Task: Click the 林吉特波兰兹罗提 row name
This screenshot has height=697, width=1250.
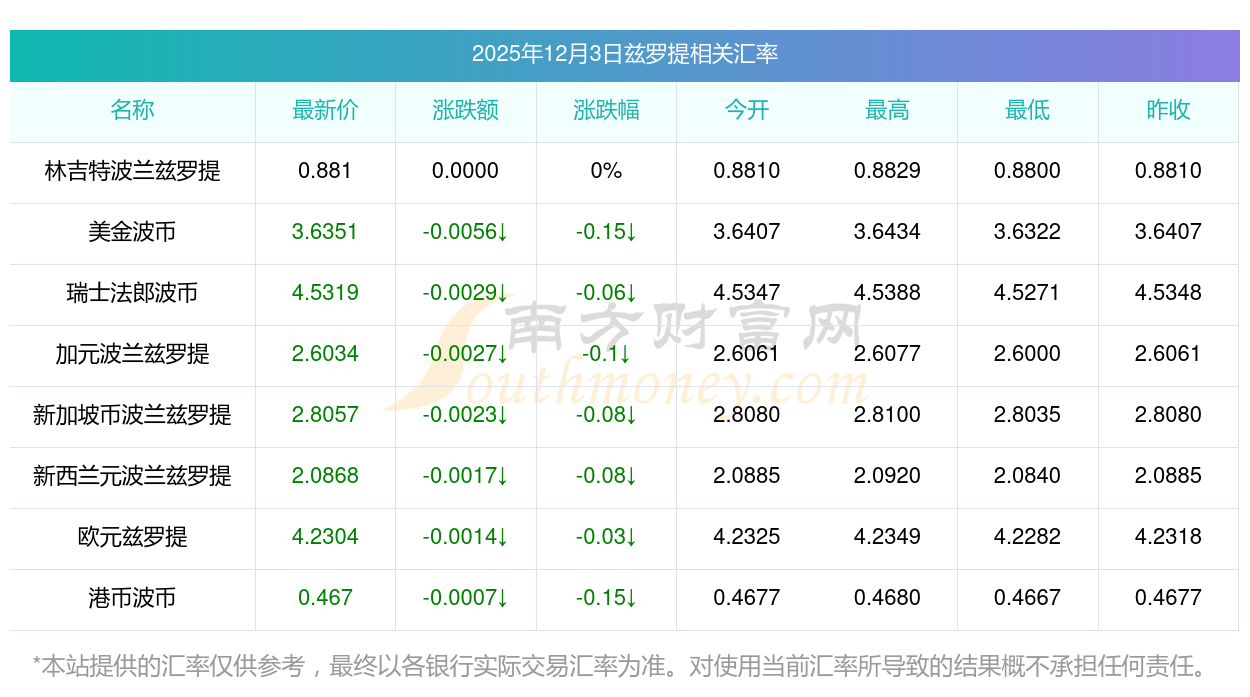Action: (x=132, y=171)
